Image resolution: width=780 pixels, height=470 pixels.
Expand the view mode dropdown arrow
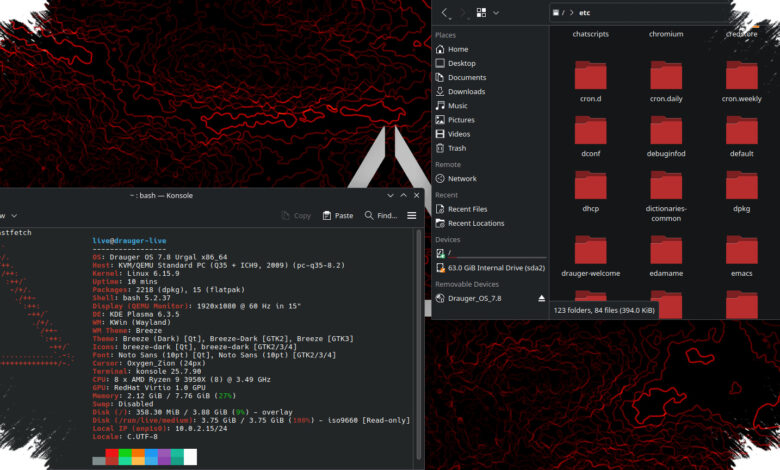[x=496, y=13]
